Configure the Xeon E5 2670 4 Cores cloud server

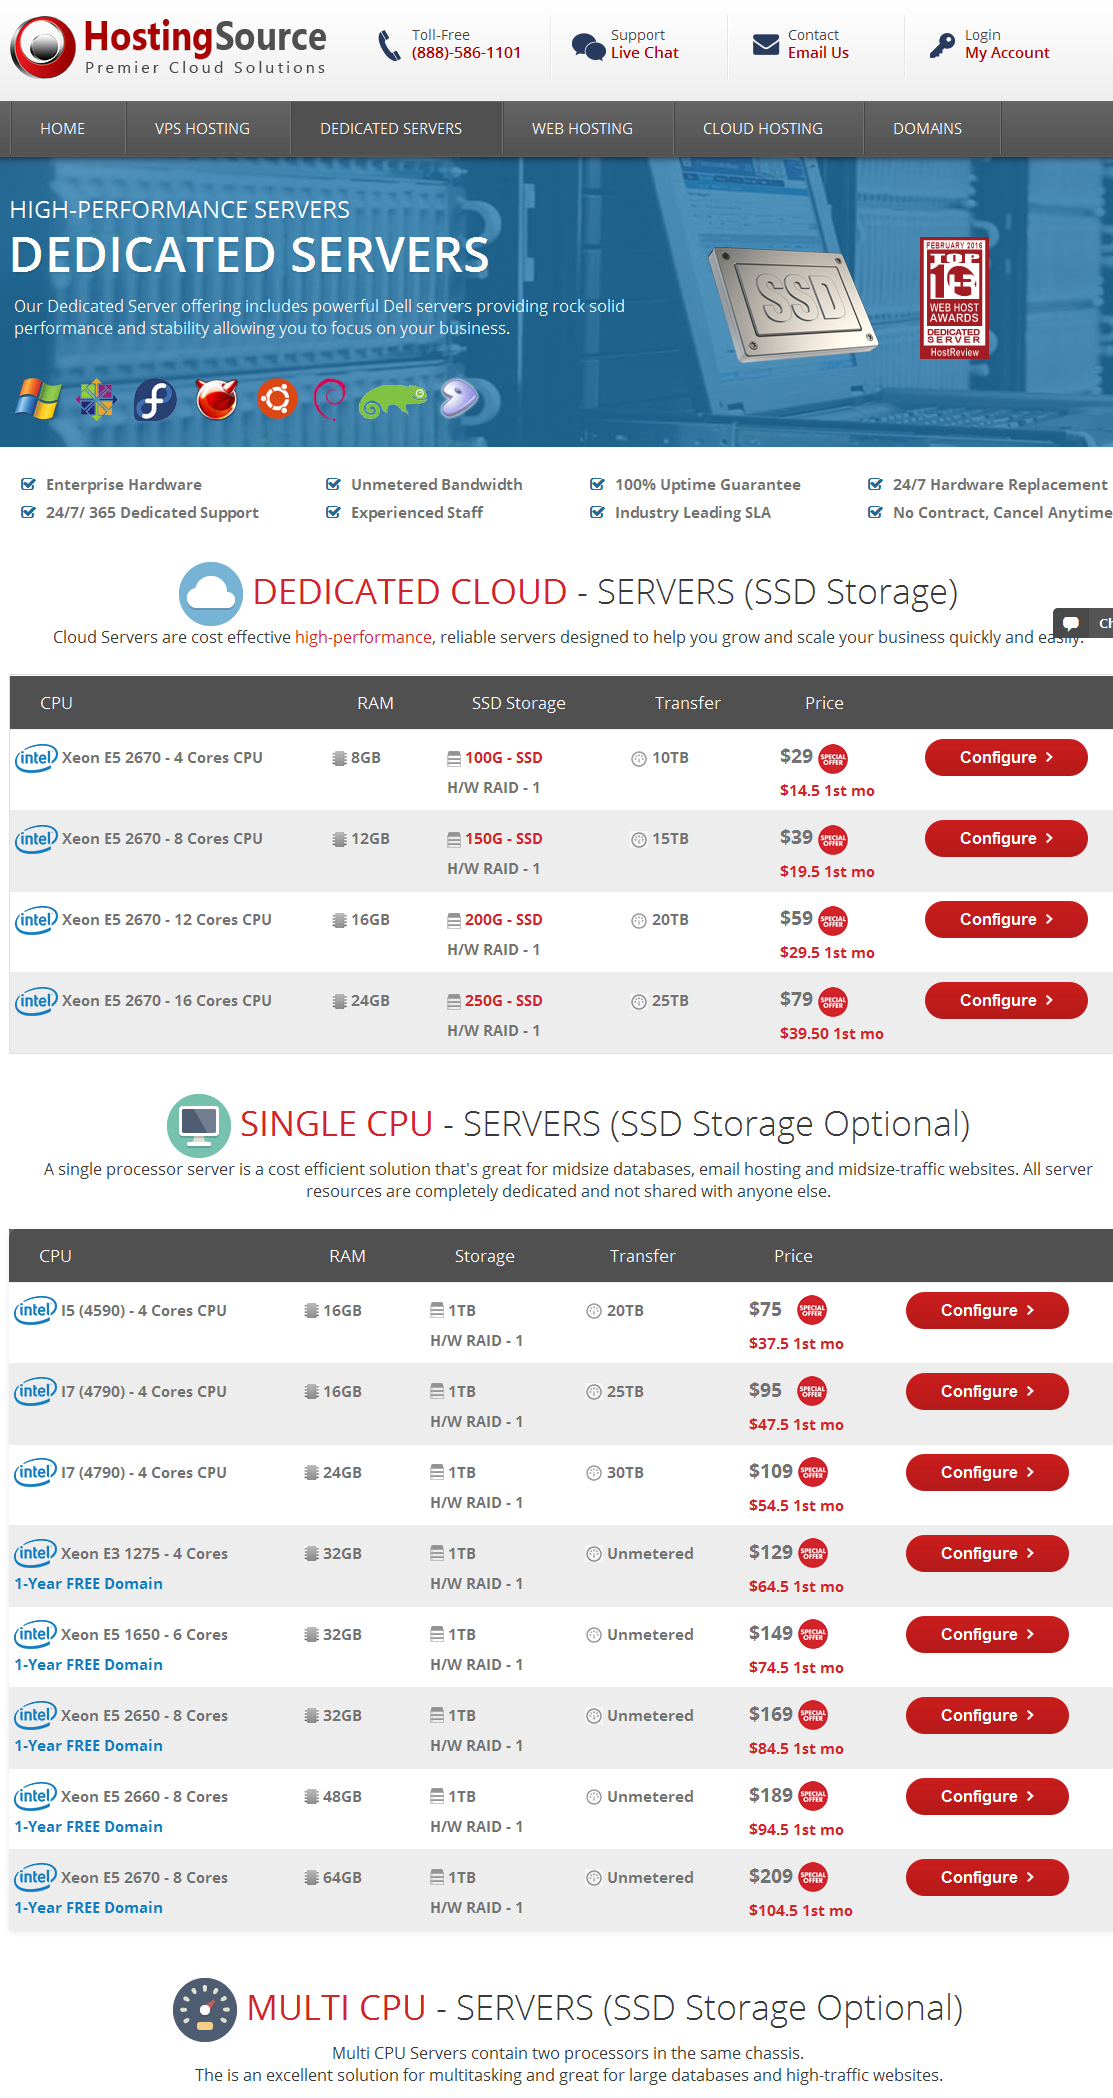click(1005, 758)
